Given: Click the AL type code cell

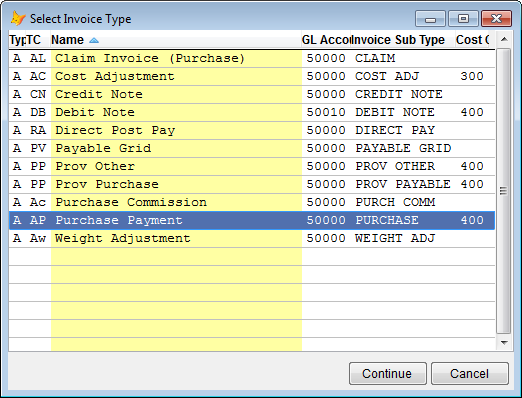Looking at the screenshot, I should coord(38,59).
